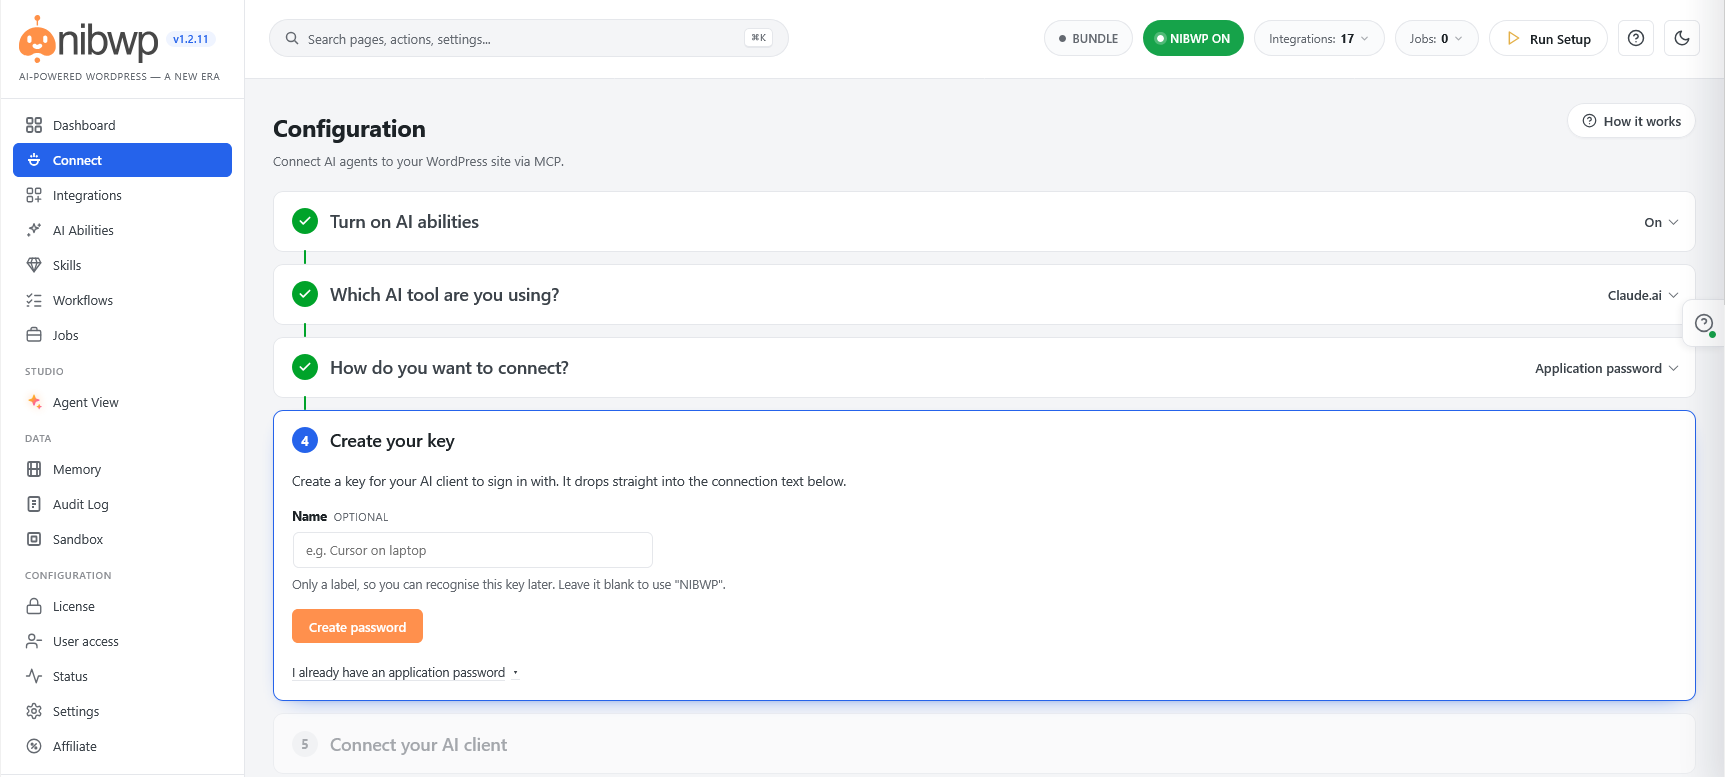Click the Jobs briefcase icon

(34, 335)
